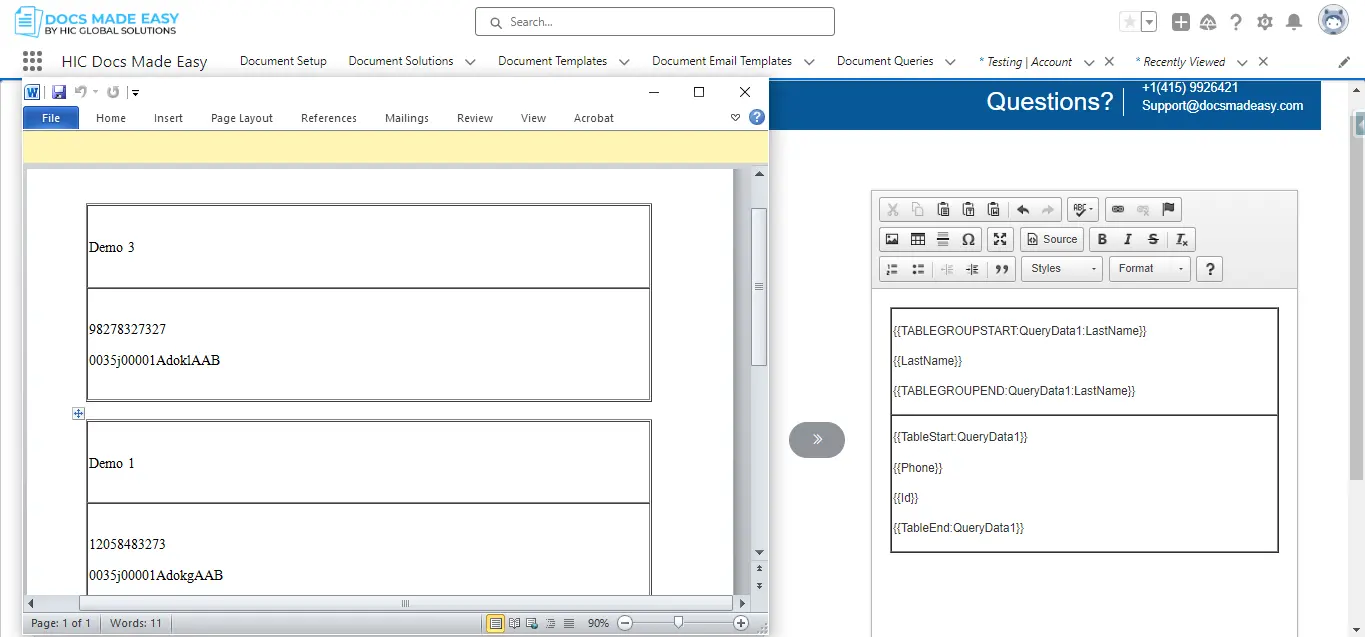The height and width of the screenshot is (637, 1365).
Task: Insert a table using the editor's table icon
Action: click(918, 240)
